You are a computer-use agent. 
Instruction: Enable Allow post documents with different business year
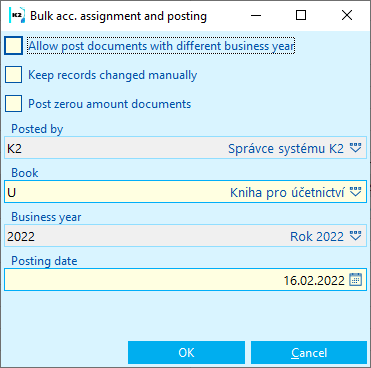(14, 46)
